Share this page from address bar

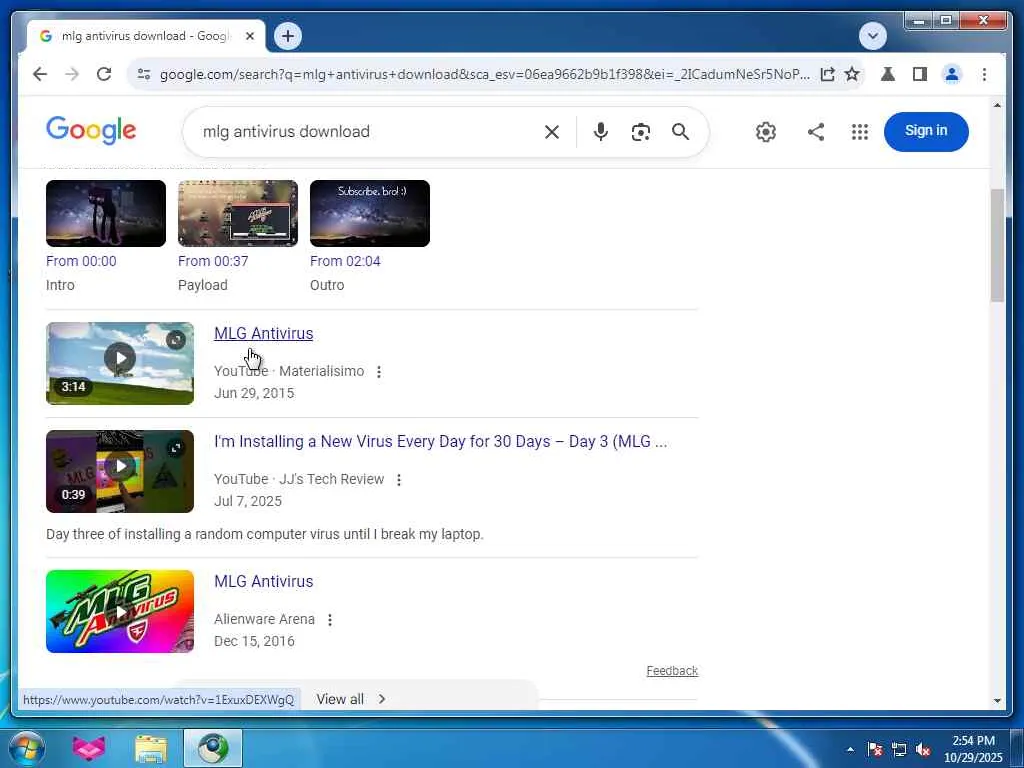pyautogui.click(x=827, y=74)
